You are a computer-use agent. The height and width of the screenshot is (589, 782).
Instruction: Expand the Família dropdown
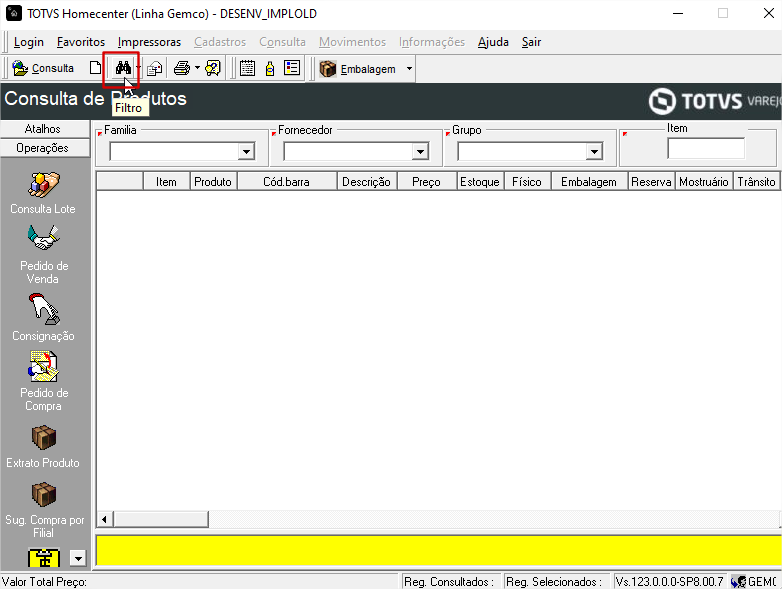246,152
